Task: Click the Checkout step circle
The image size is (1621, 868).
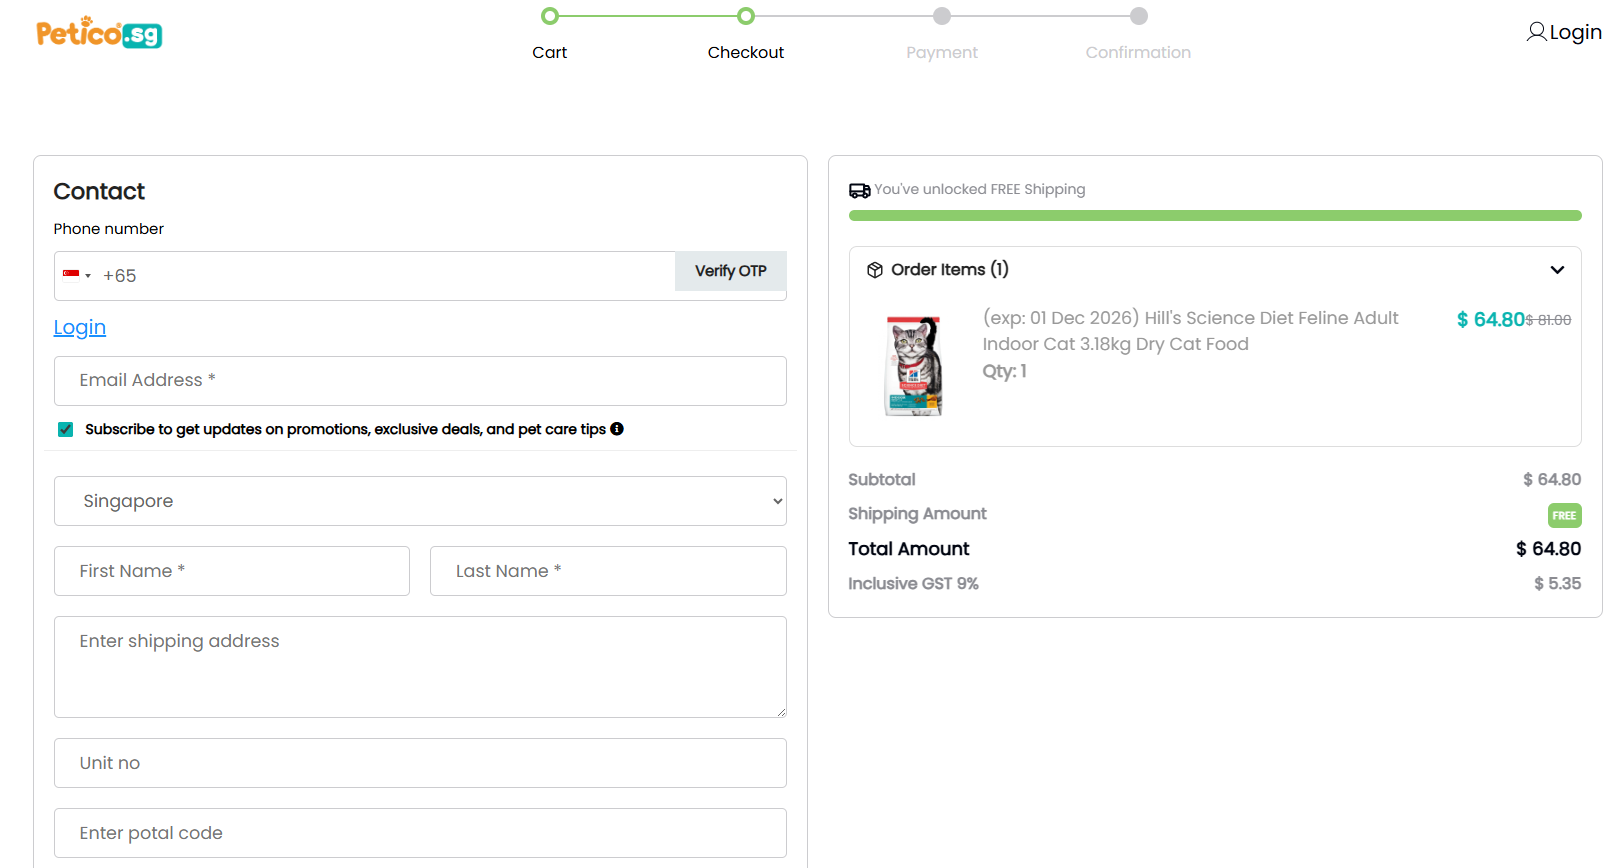Action: pyautogui.click(x=745, y=16)
